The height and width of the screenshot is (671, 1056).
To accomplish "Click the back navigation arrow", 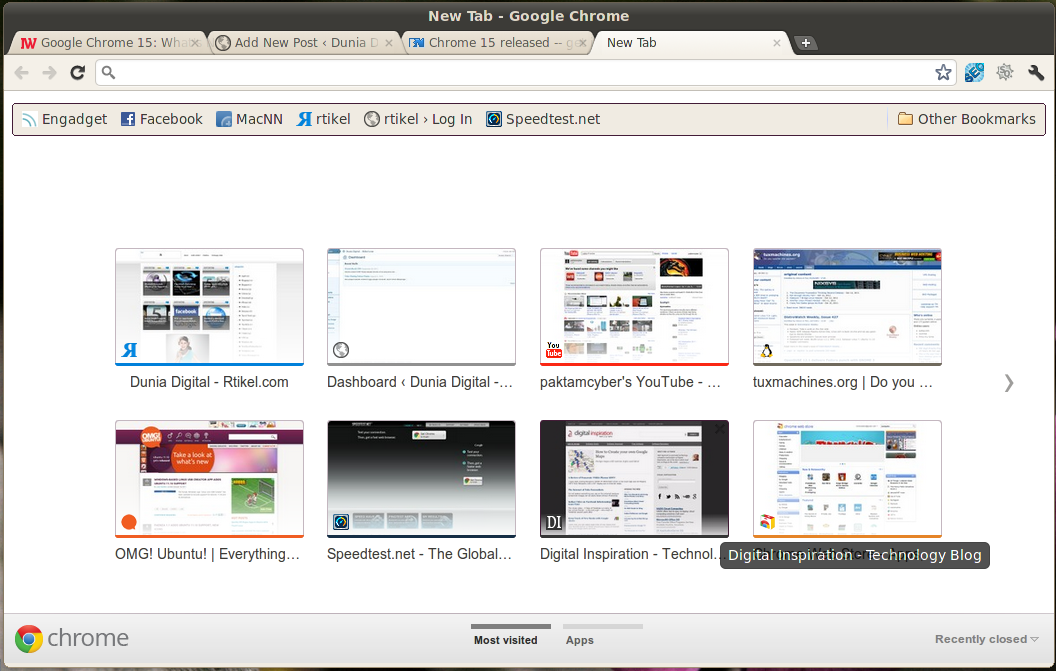I will coord(22,73).
